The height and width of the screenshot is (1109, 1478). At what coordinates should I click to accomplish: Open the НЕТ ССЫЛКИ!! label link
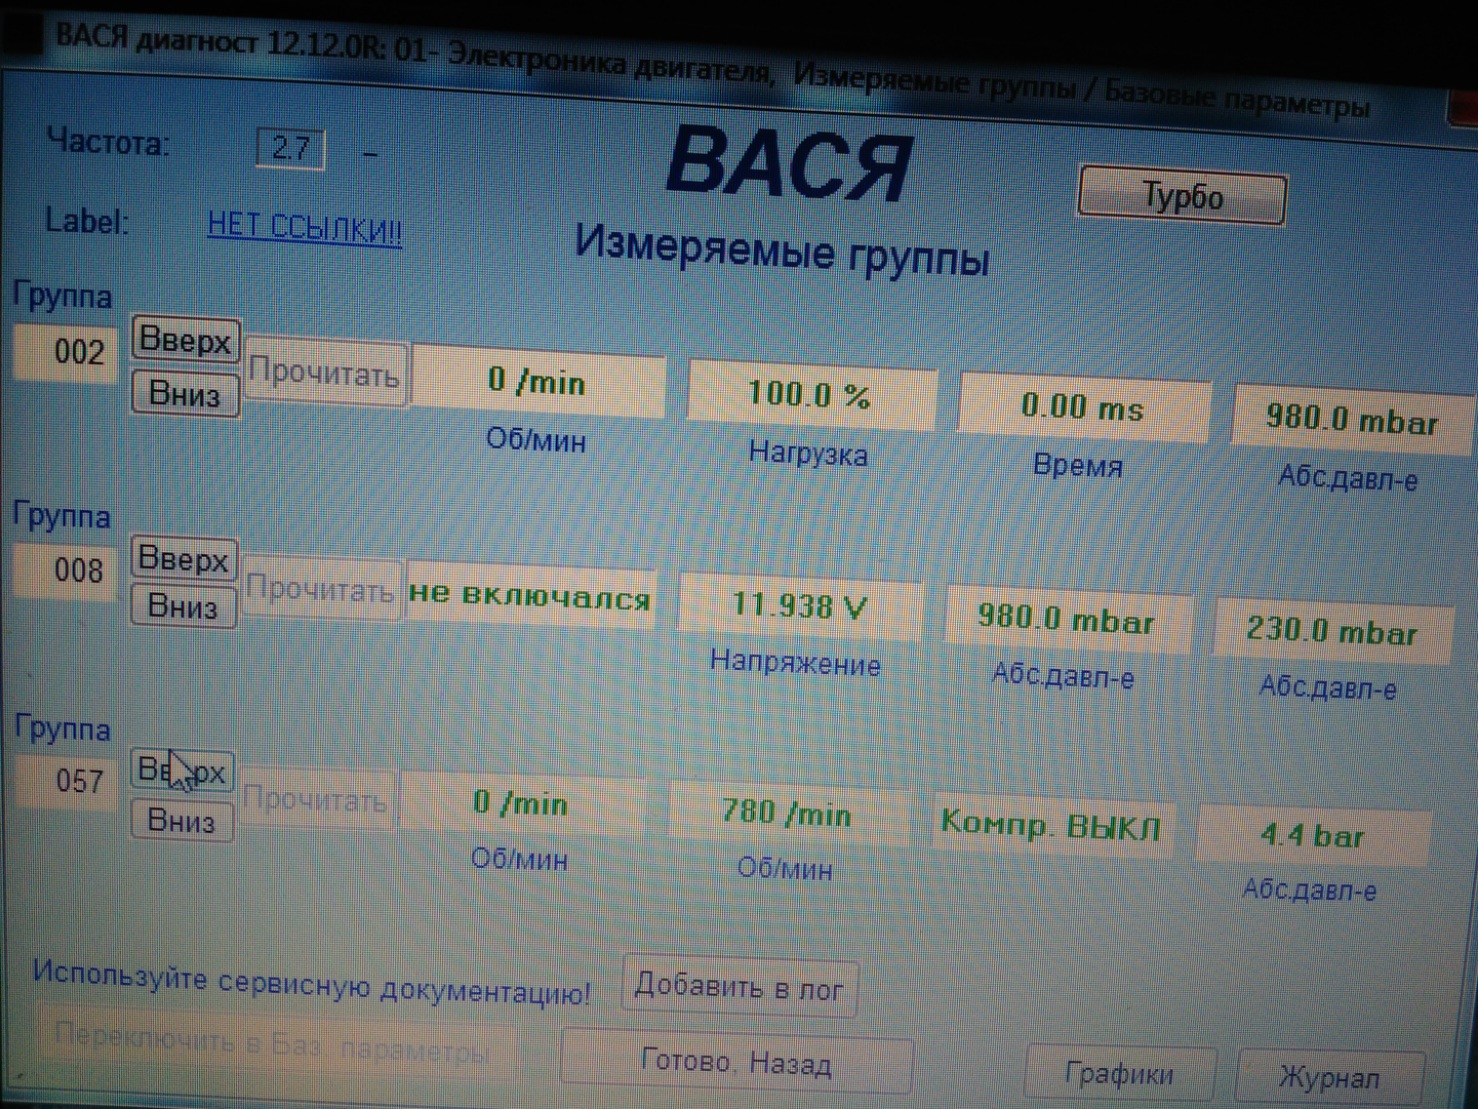point(304,227)
